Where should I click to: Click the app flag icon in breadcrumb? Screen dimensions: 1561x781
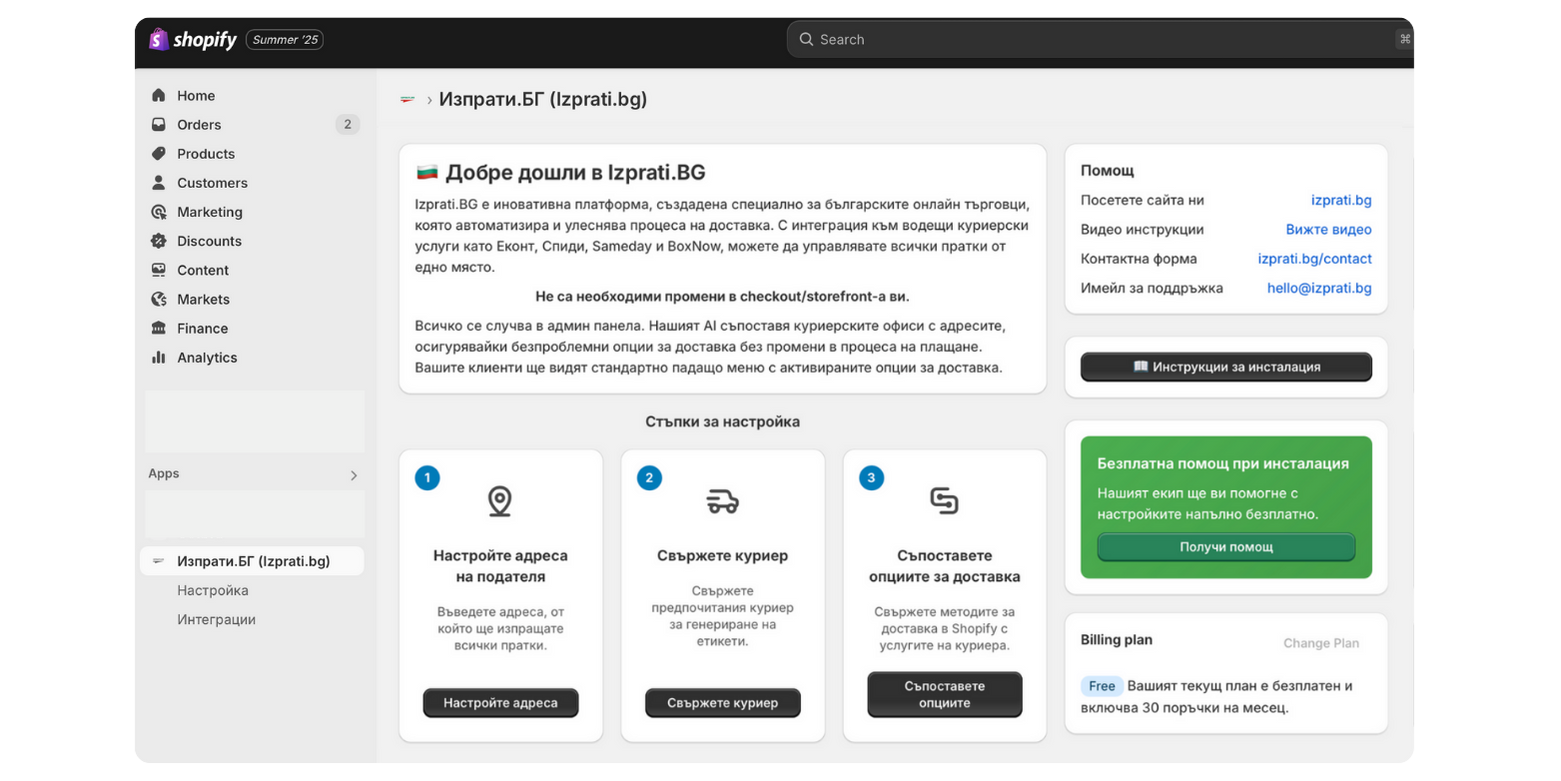[x=407, y=100]
